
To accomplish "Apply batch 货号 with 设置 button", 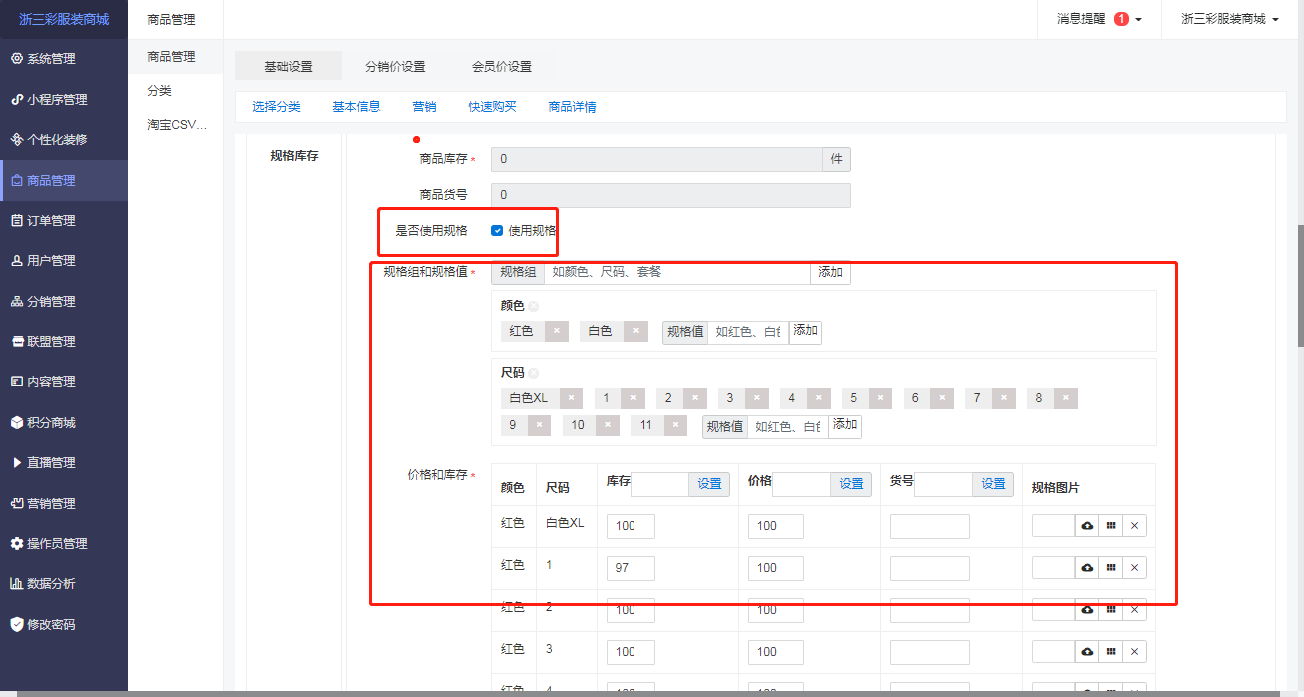I will click(x=993, y=484).
